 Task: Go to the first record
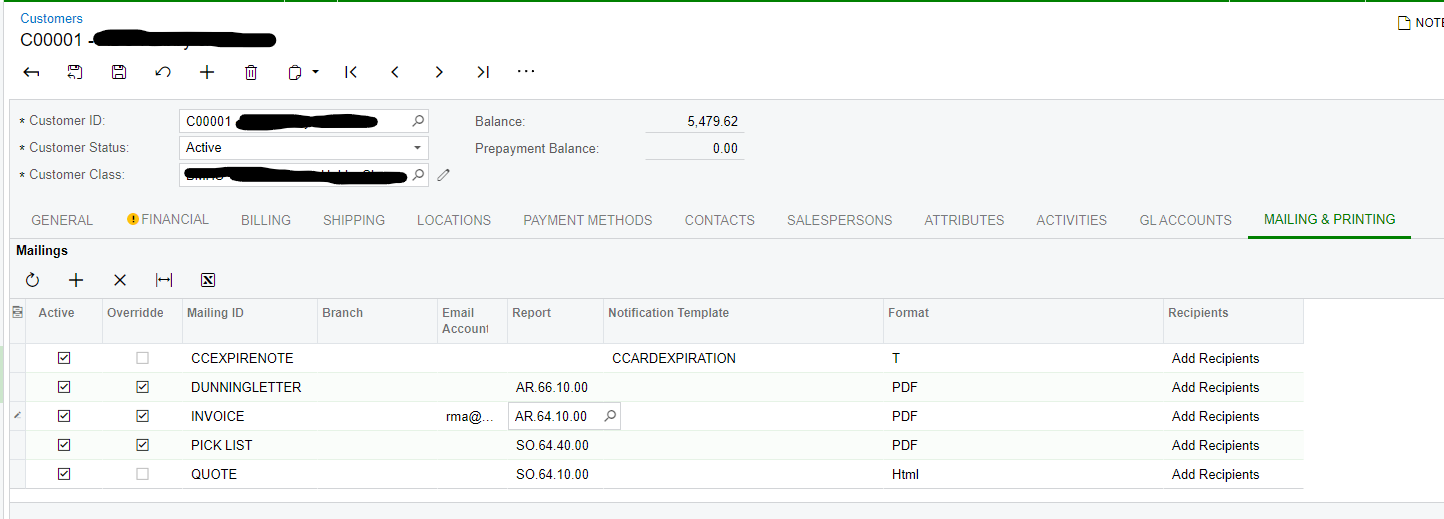[351, 72]
